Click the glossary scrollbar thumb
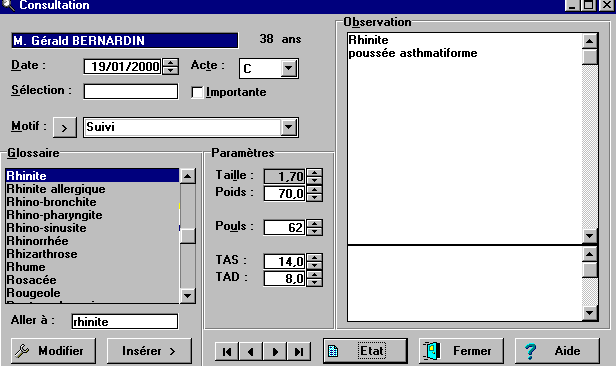Screen dimensions: 616x366 coord(187,236)
